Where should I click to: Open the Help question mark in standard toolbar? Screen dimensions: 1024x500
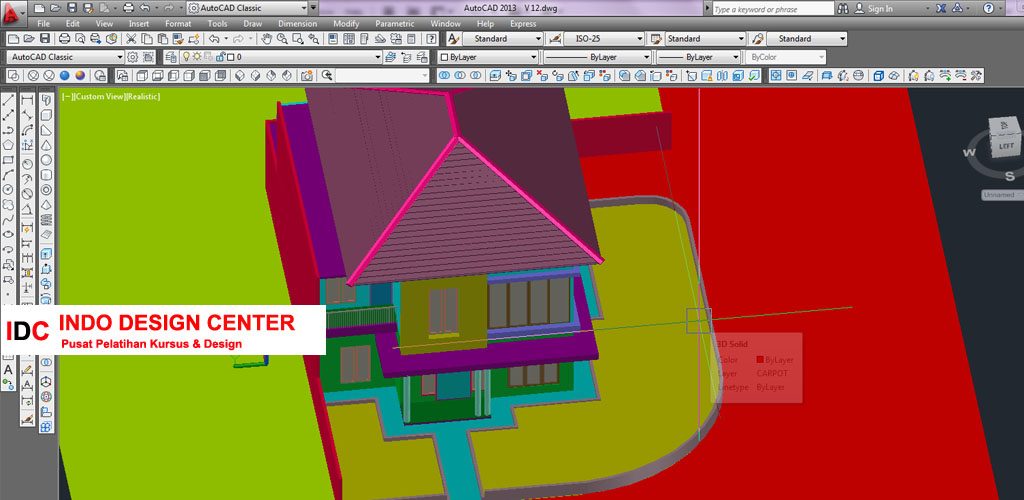[x=431, y=39]
